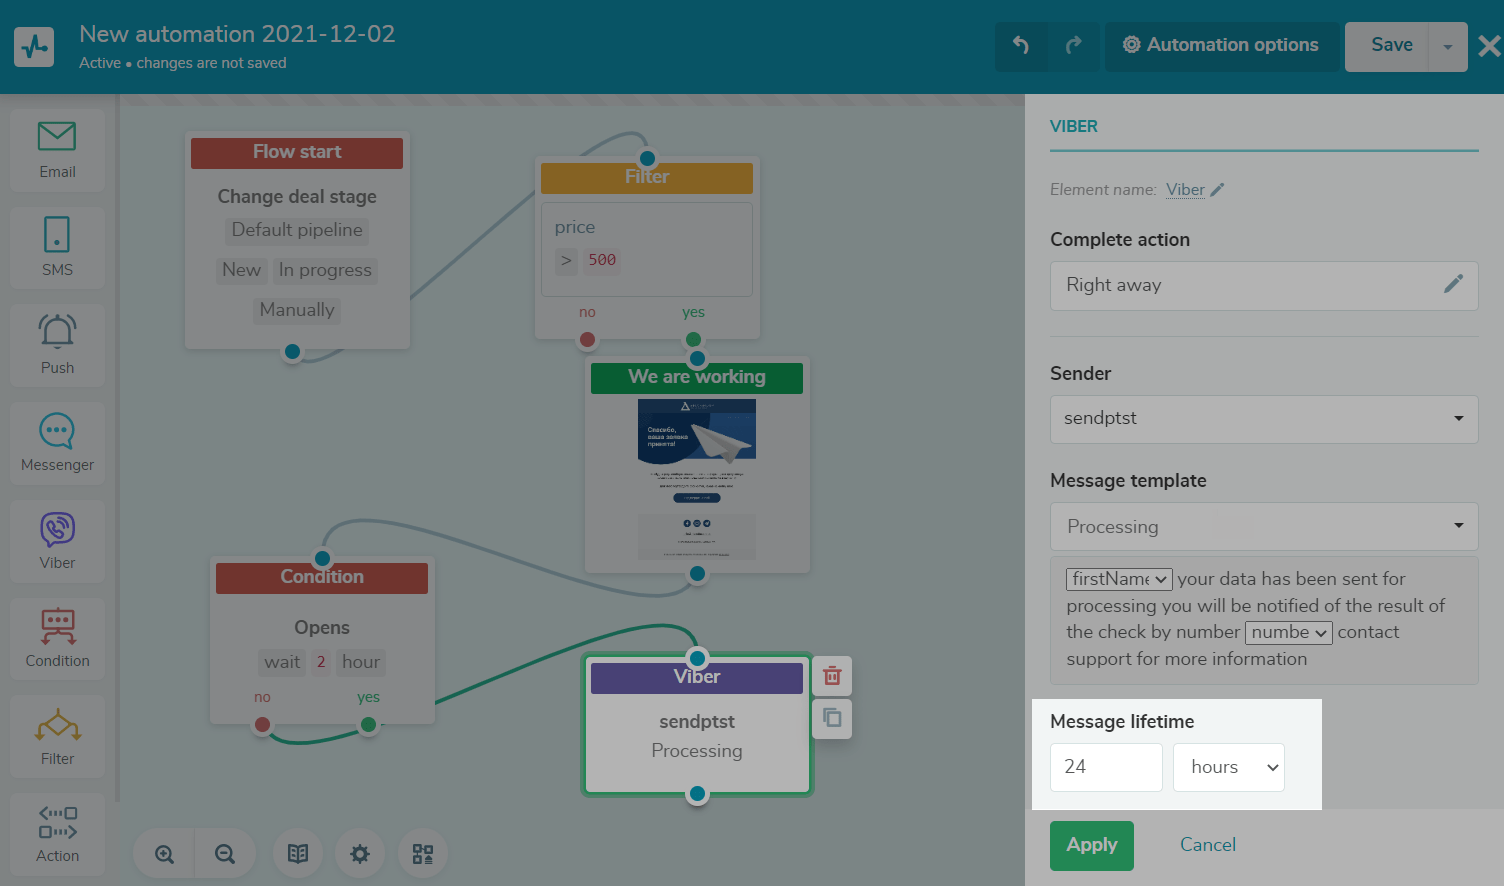Viewport: 1504px width, 886px height.
Task: Open the Sender dropdown showing sendptst
Action: pyautogui.click(x=1263, y=419)
